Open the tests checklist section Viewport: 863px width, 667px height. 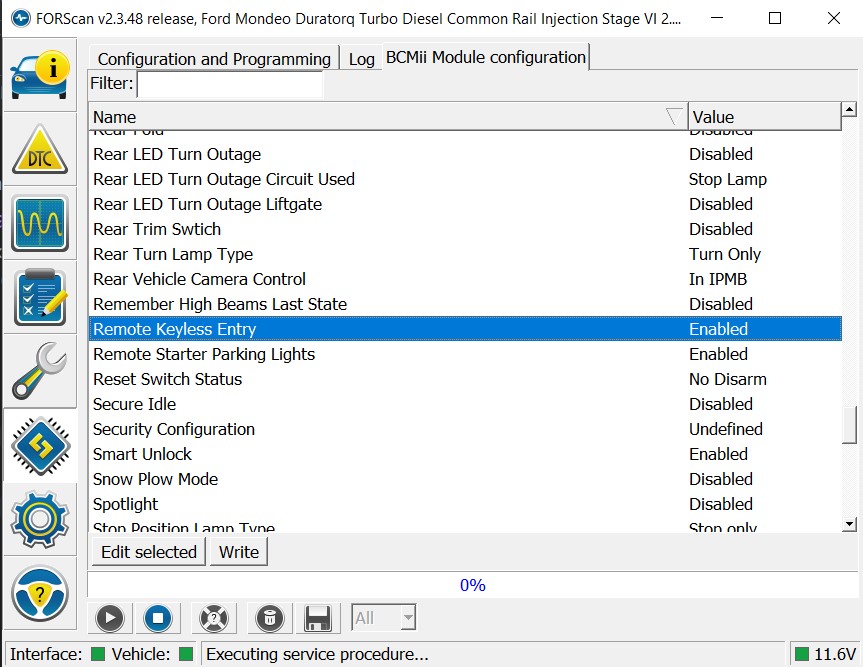click(x=40, y=297)
